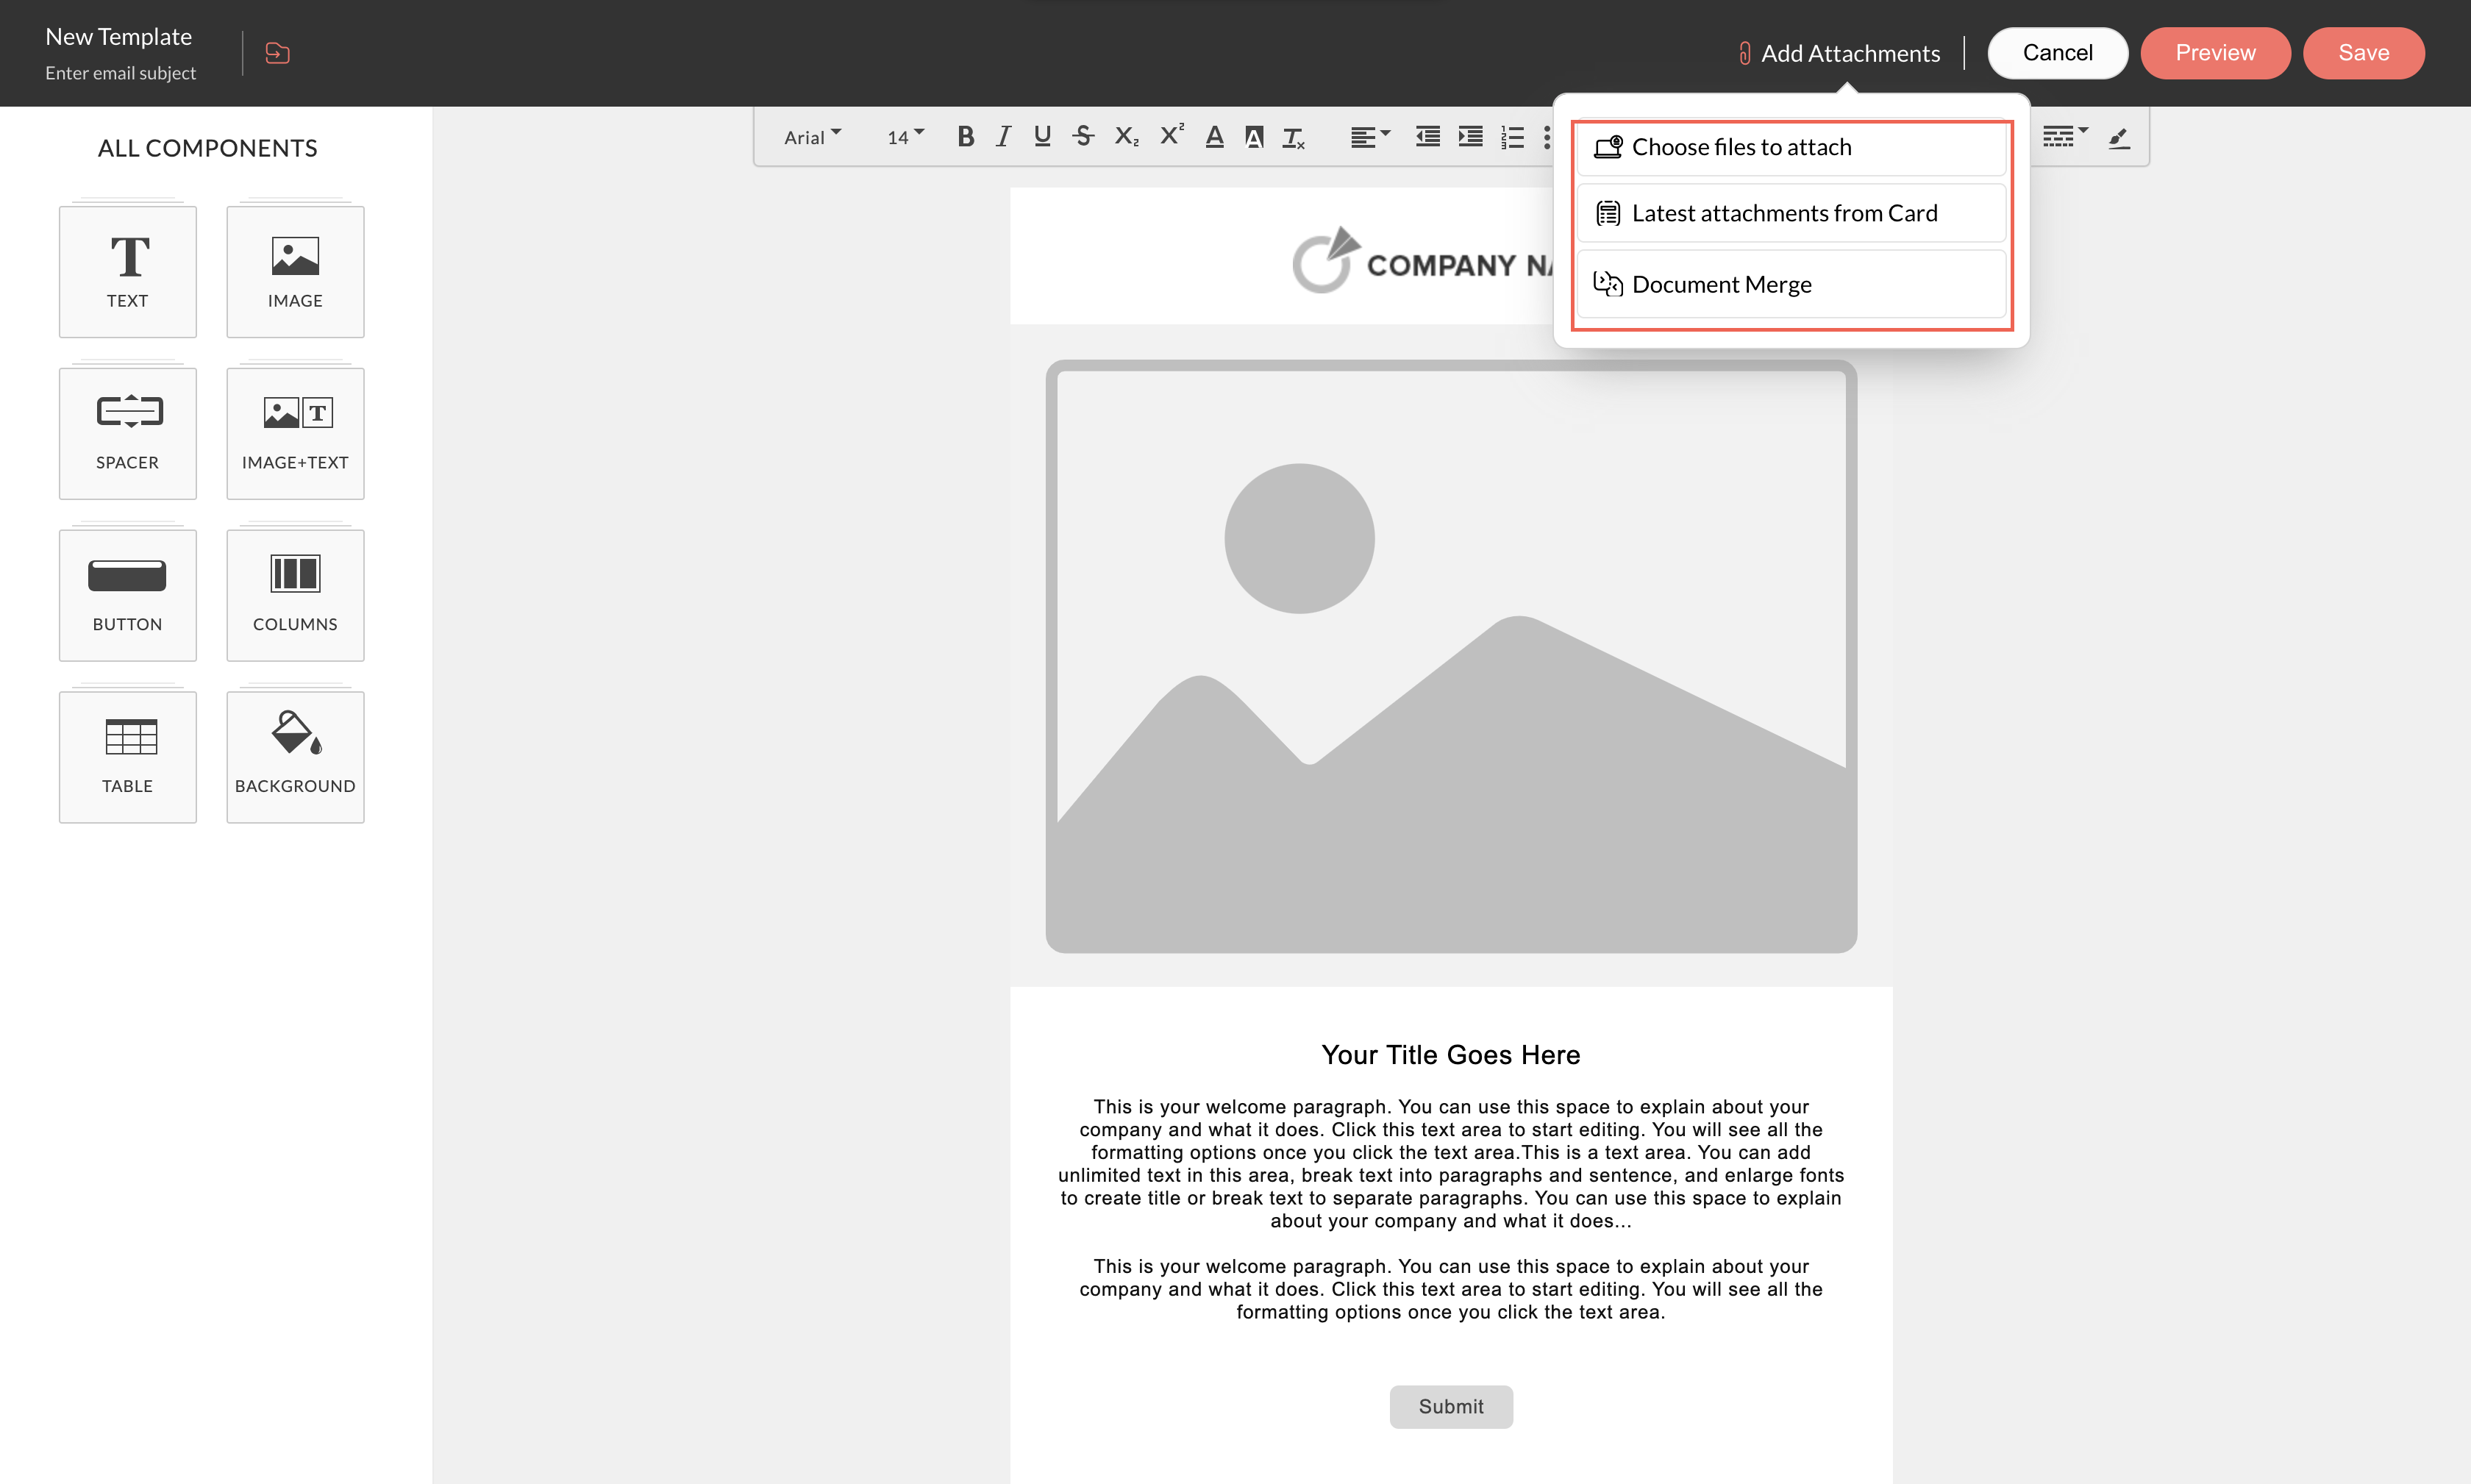Click the Cancel button
The image size is (2471, 1484).
(2057, 53)
